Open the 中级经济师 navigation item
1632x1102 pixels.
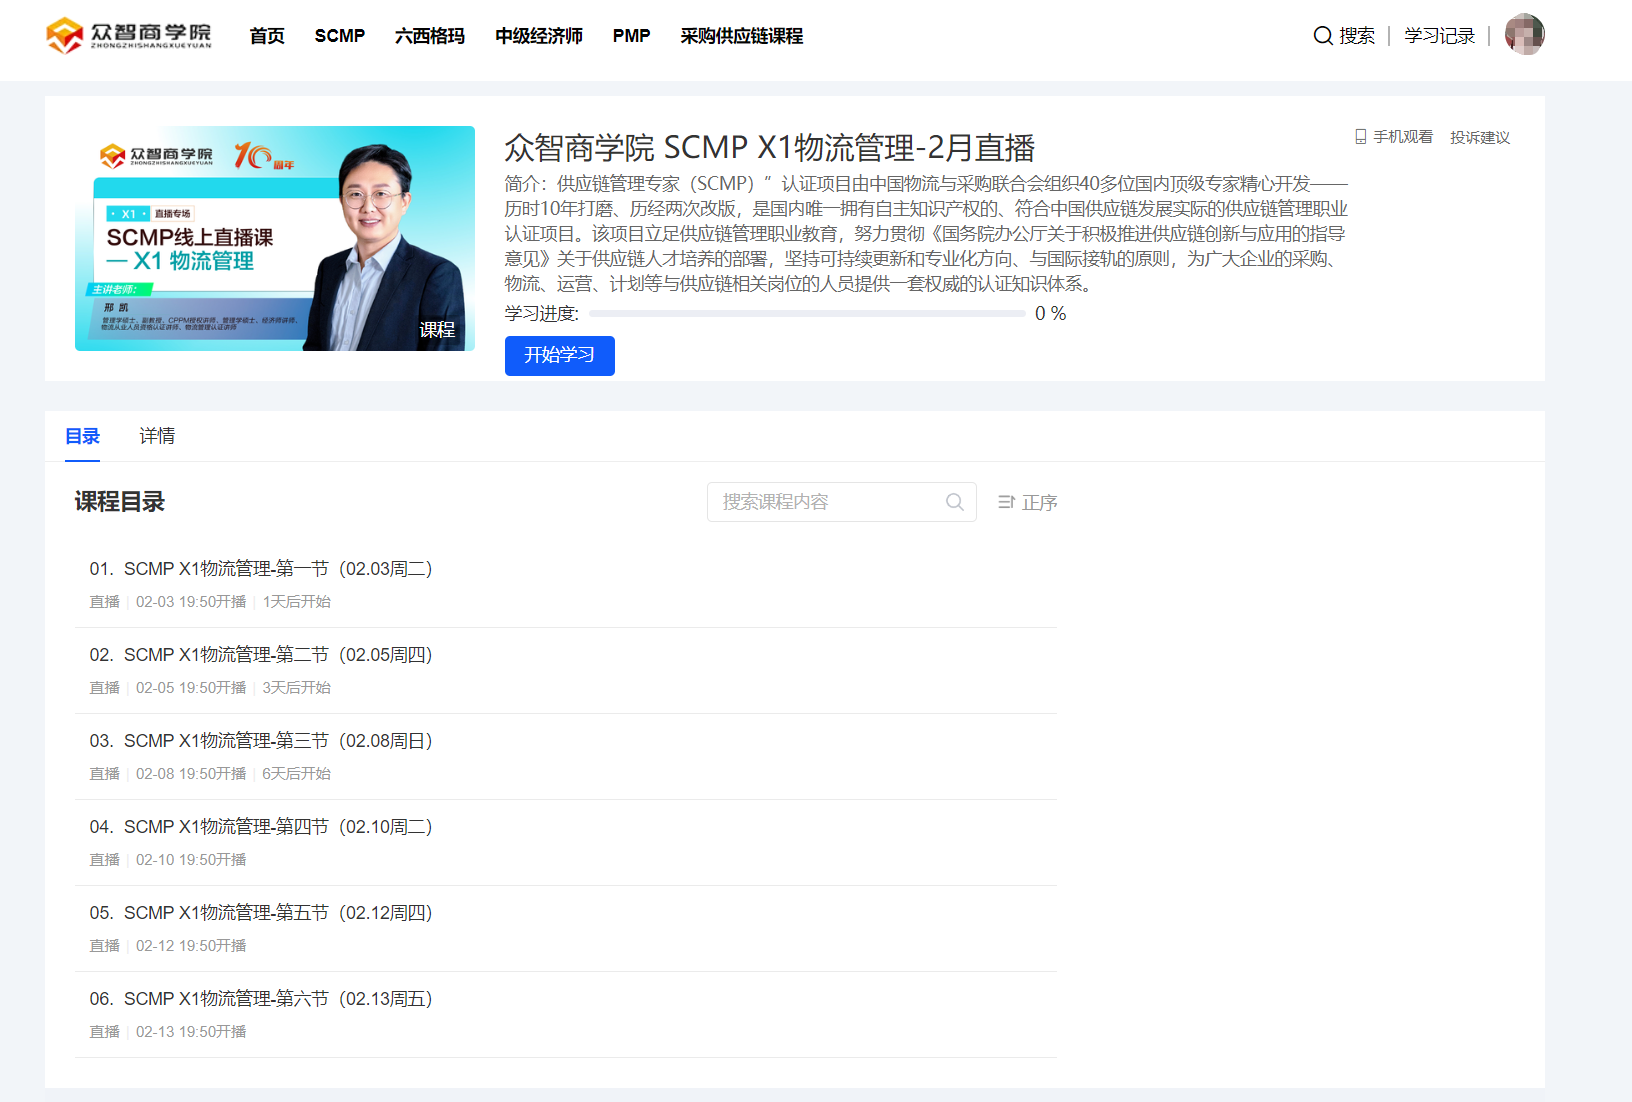pos(539,36)
